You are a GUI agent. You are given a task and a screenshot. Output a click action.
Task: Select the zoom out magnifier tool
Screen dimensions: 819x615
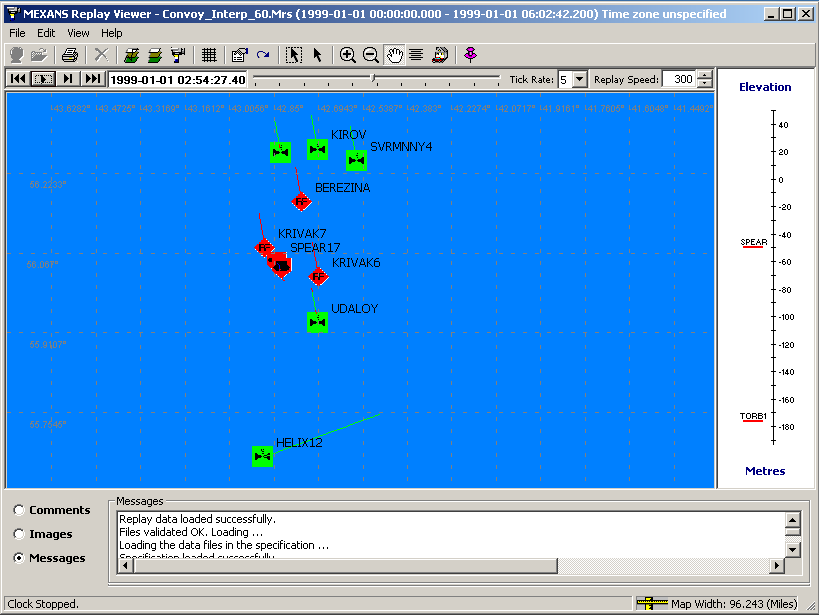click(x=371, y=55)
